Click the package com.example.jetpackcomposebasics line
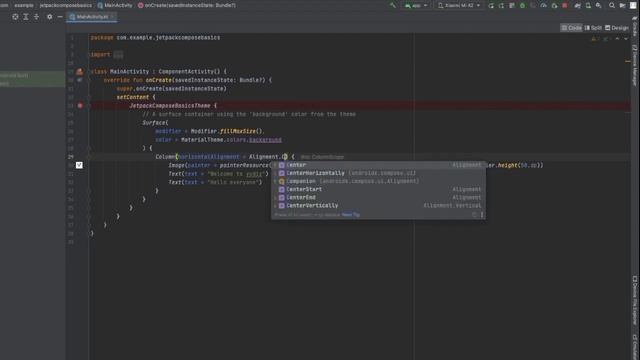This screenshot has width=640, height=360. [155, 38]
